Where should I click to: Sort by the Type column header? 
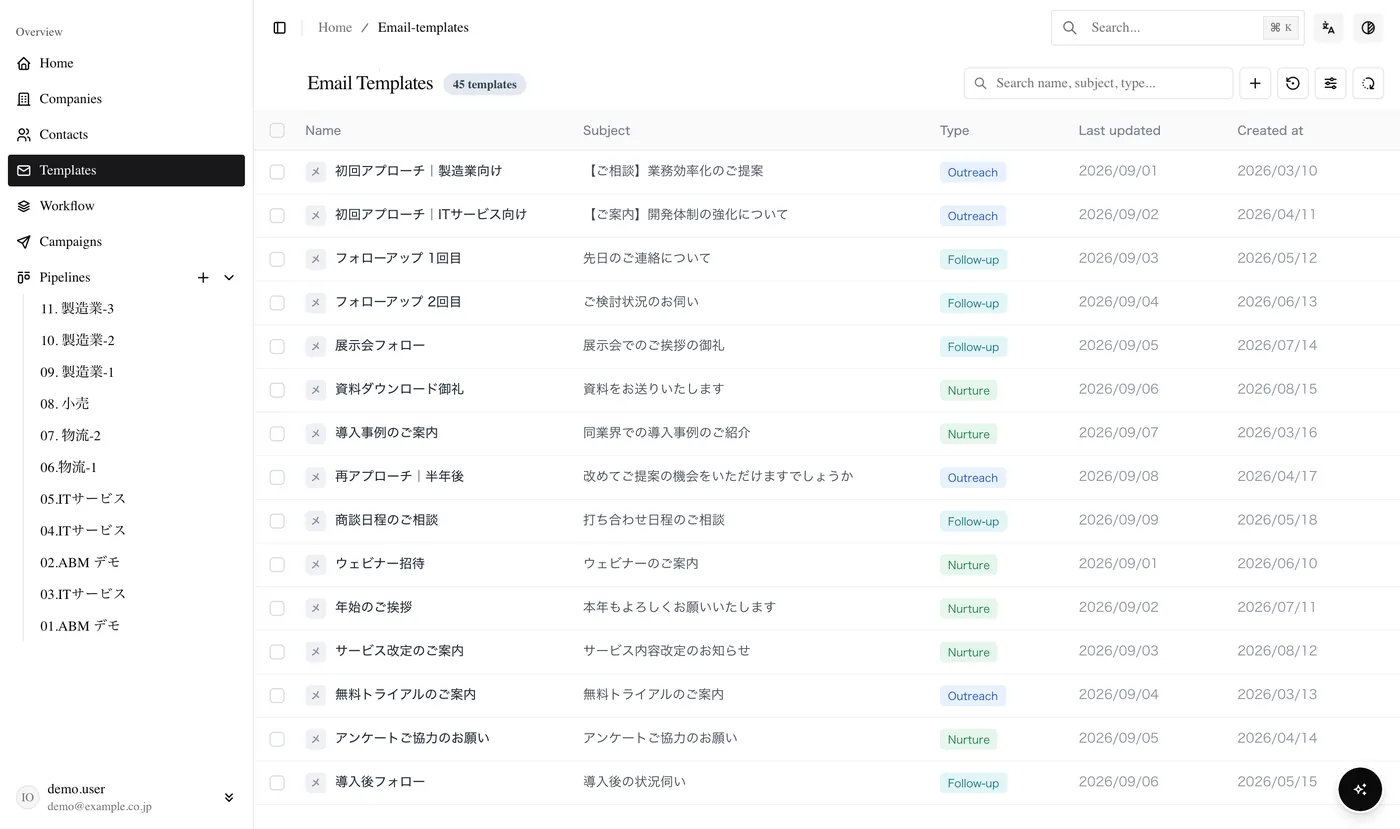pyautogui.click(x=954, y=130)
